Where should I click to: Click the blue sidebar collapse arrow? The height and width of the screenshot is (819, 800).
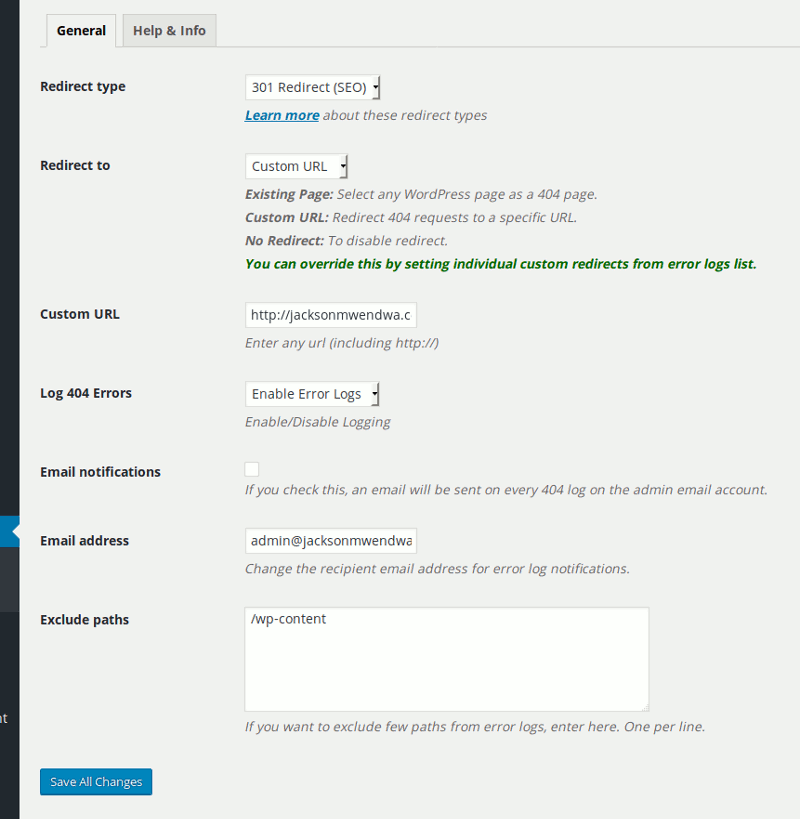pos(12,531)
